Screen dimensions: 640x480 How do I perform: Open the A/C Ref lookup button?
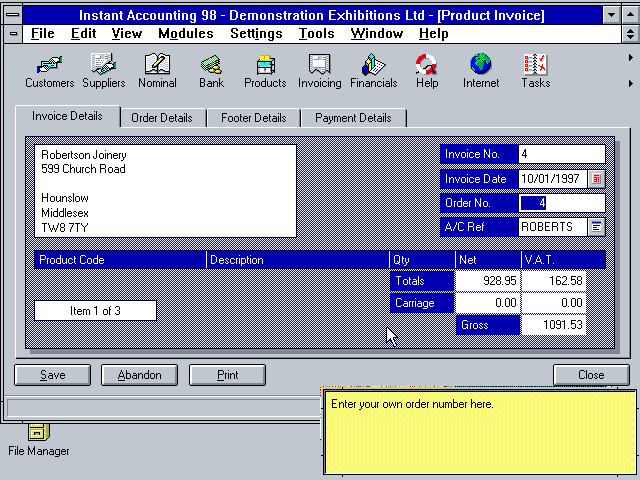coord(596,227)
